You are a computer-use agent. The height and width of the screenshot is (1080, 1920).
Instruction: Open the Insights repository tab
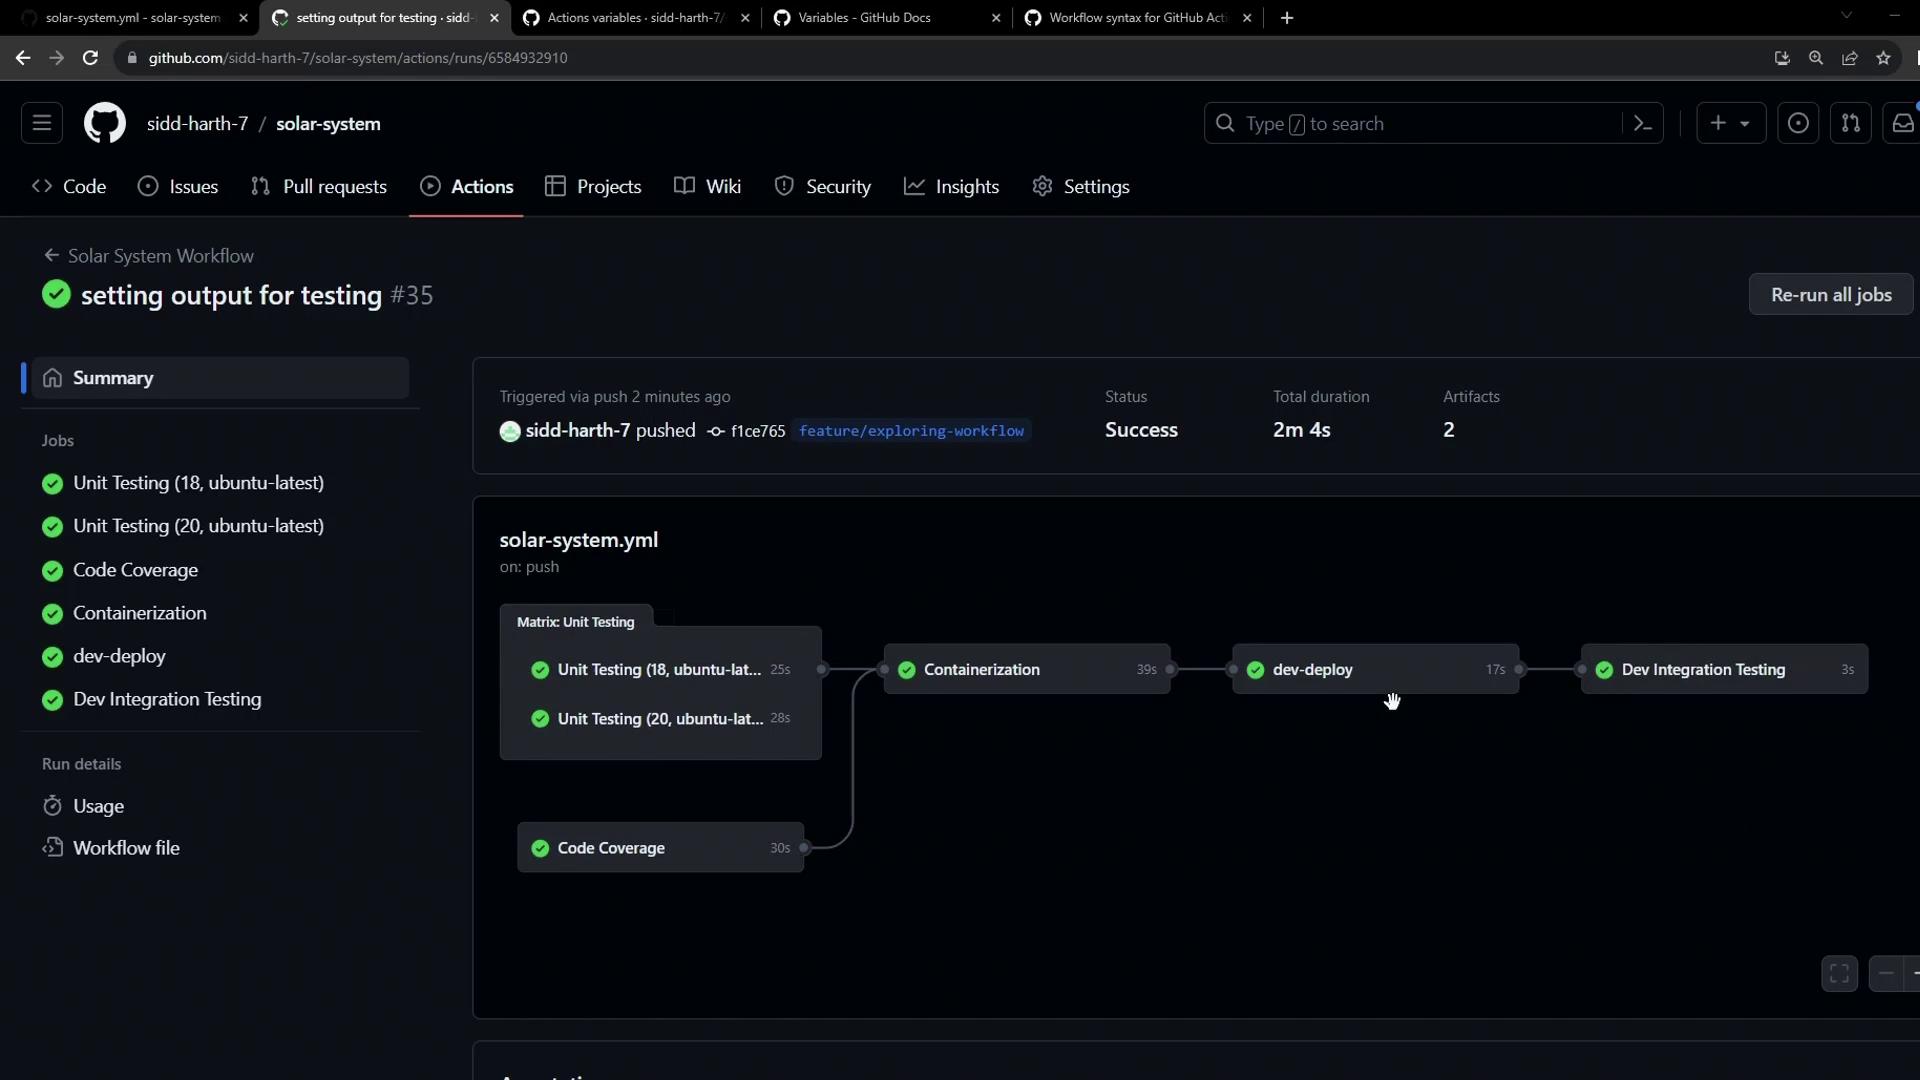pyautogui.click(x=951, y=186)
